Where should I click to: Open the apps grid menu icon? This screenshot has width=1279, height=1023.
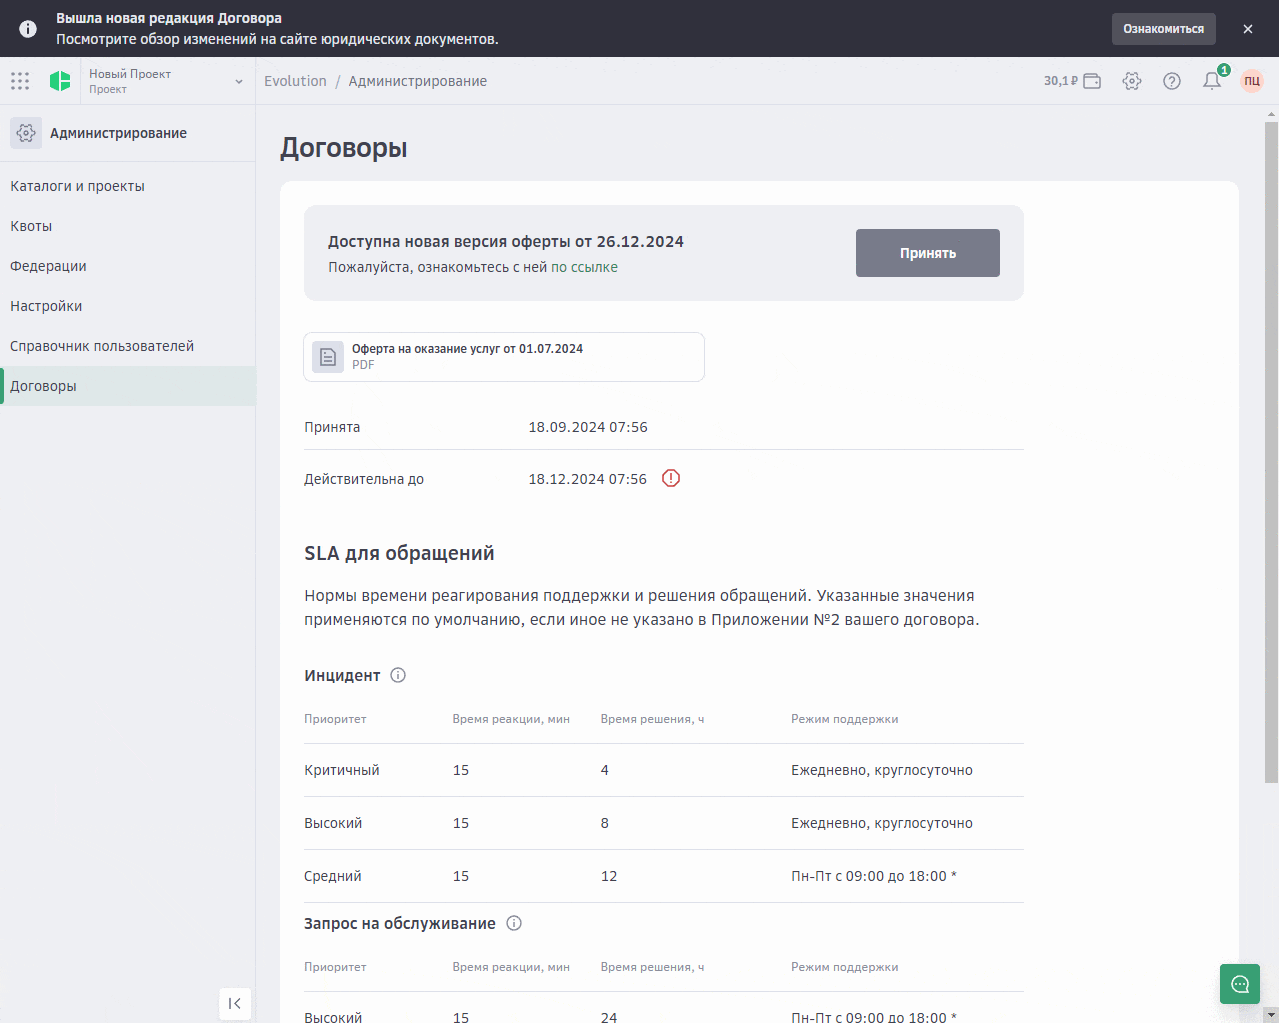20,81
